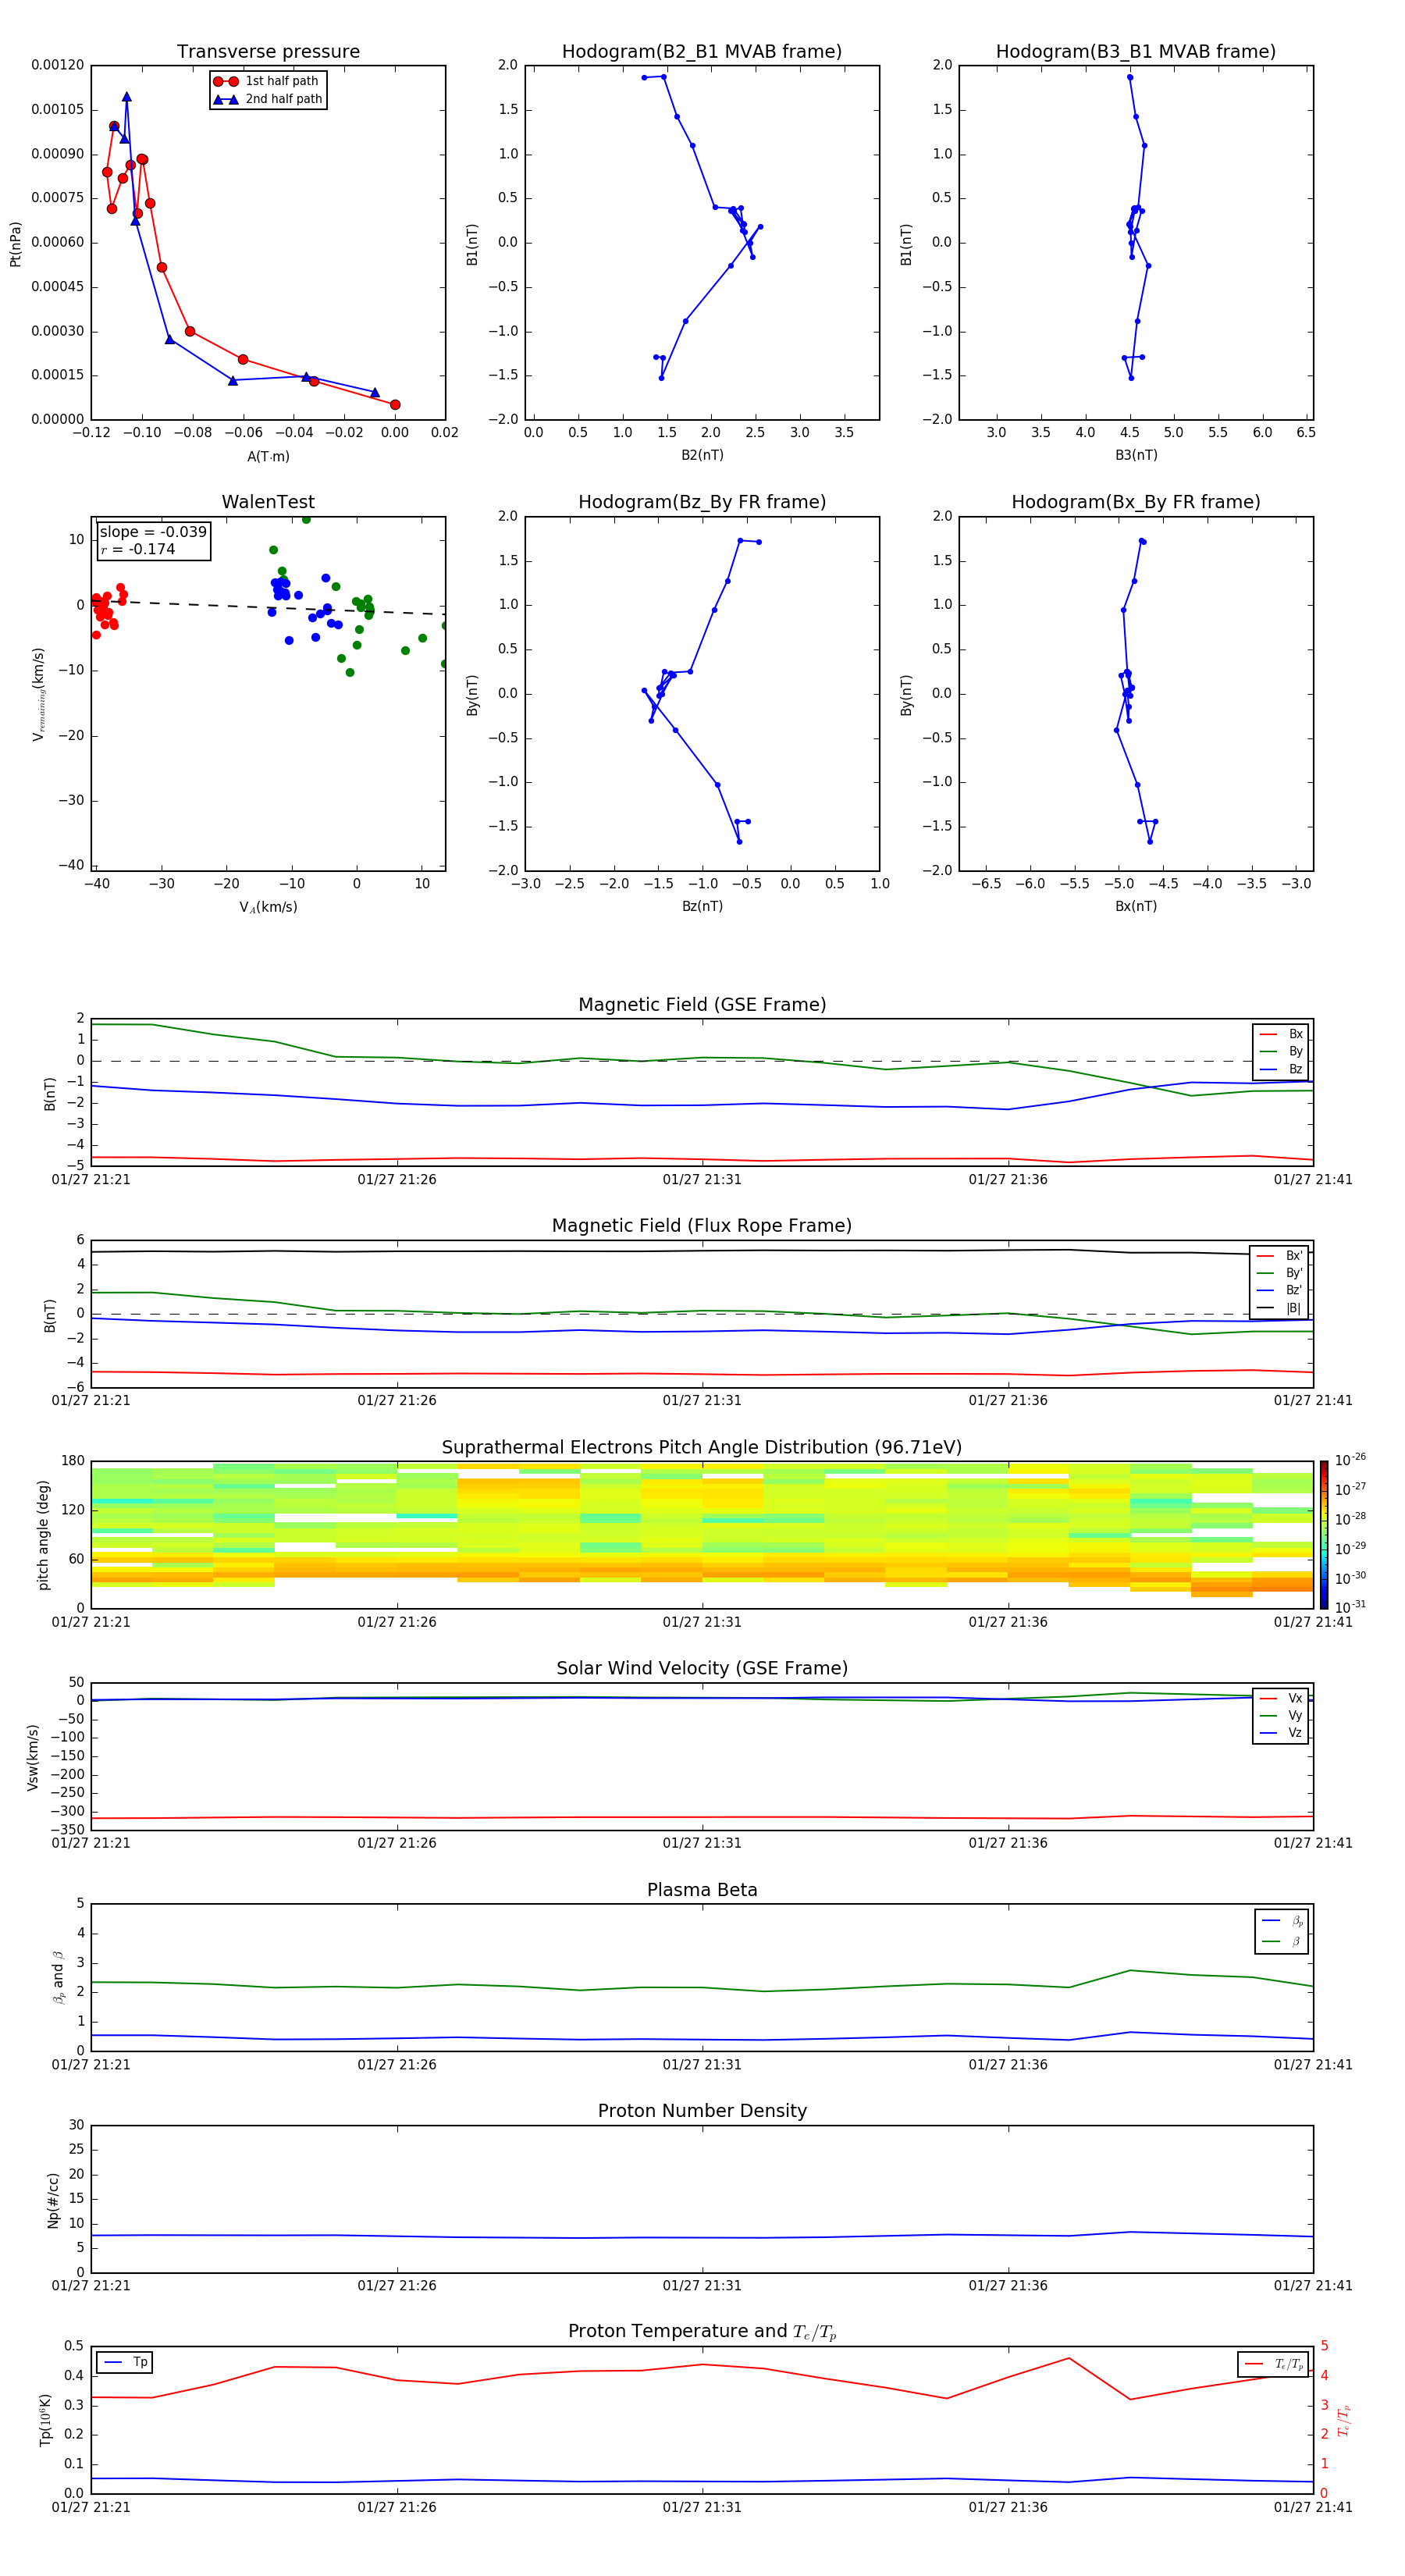Click 'Vx' legend entry in velocity panel
Screen dimensions: 1405x2576
point(1282,1698)
